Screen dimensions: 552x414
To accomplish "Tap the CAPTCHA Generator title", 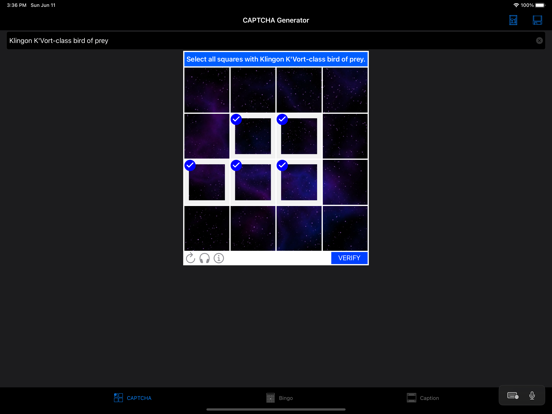I will click(x=276, y=20).
